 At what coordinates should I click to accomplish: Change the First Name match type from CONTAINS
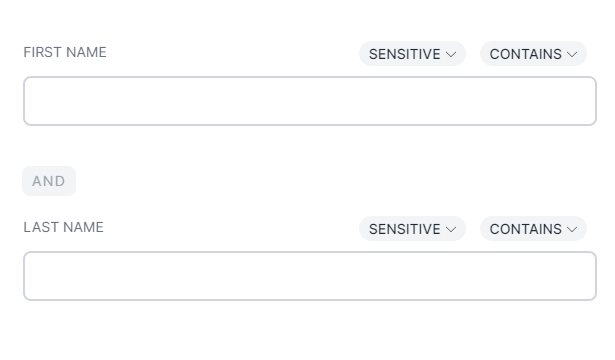pos(533,54)
